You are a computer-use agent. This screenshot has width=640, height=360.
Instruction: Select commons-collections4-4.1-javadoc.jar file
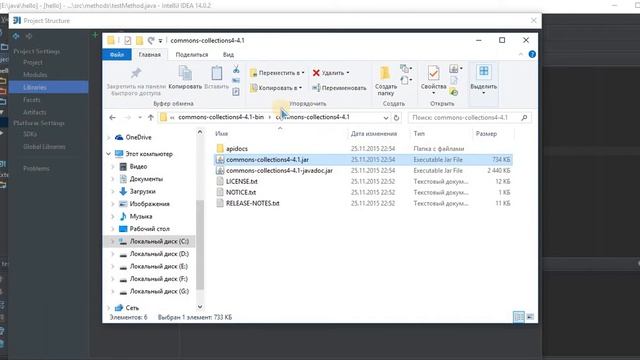click(279, 171)
